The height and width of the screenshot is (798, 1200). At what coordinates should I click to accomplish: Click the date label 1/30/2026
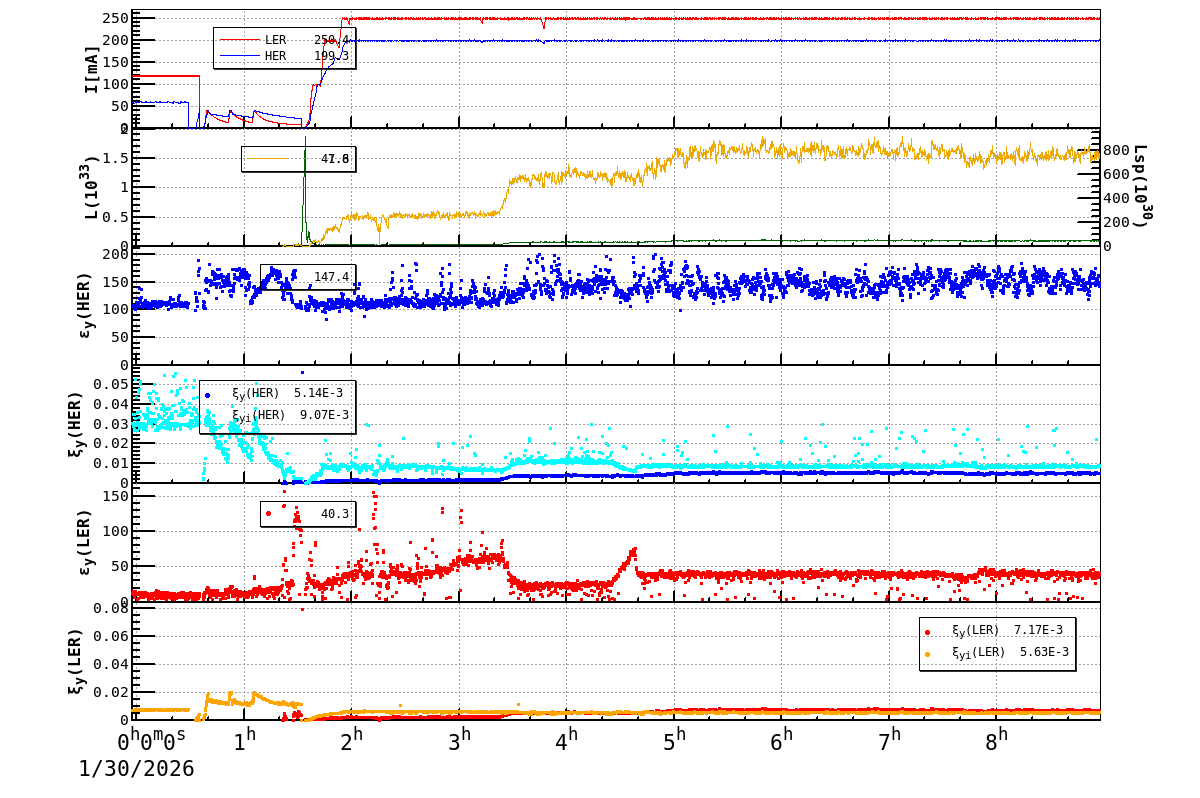pos(135,770)
